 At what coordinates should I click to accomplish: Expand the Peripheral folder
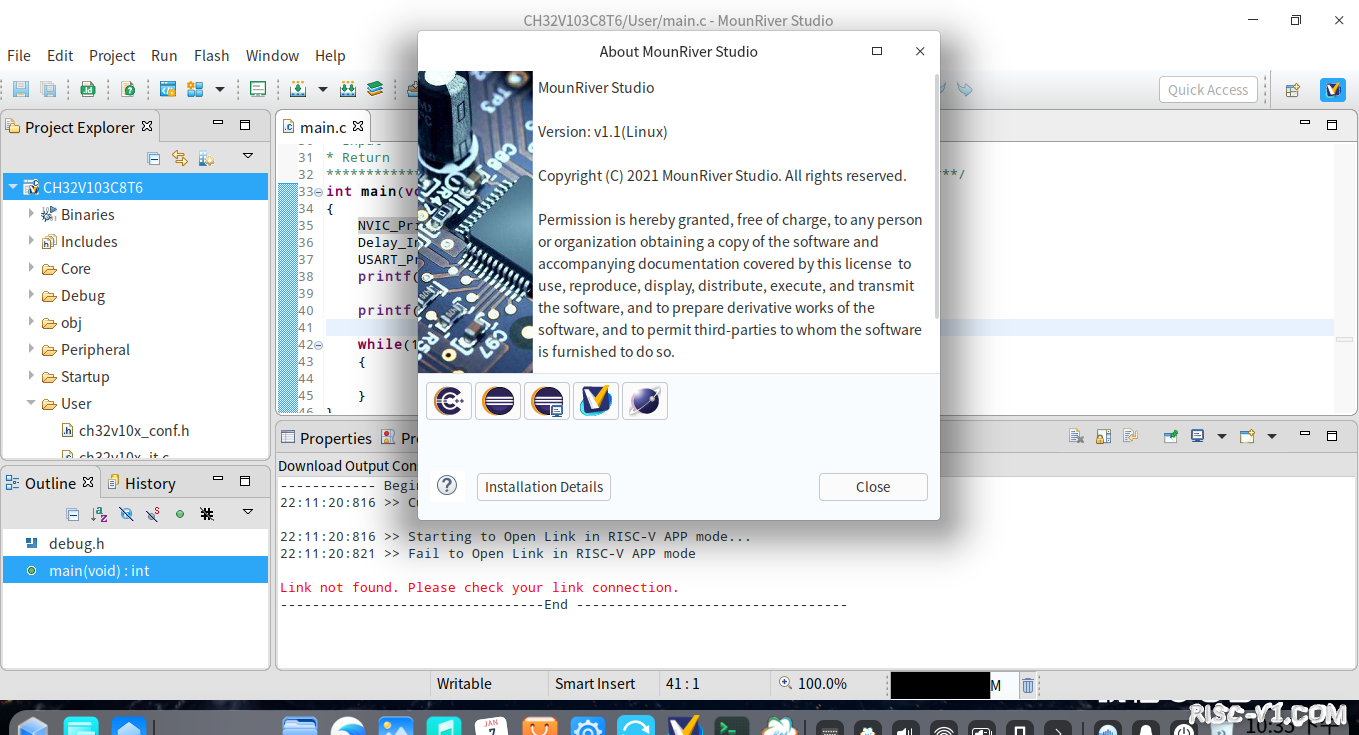point(31,349)
